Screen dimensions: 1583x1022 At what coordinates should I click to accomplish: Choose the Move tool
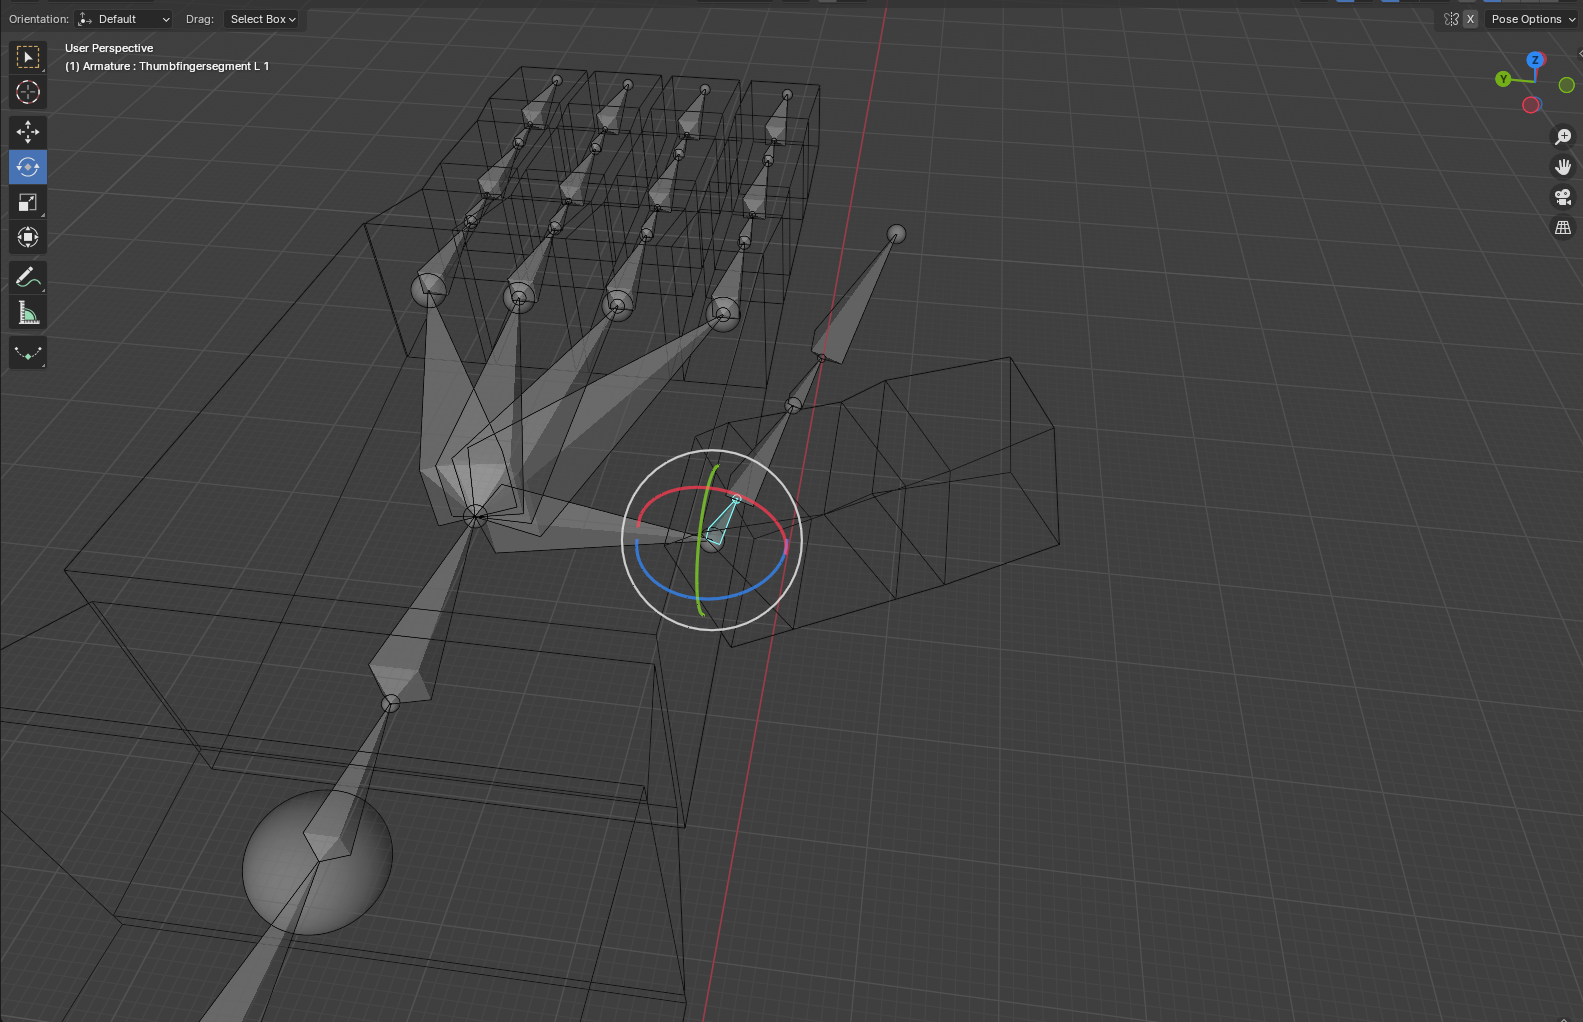pyautogui.click(x=28, y=132)
